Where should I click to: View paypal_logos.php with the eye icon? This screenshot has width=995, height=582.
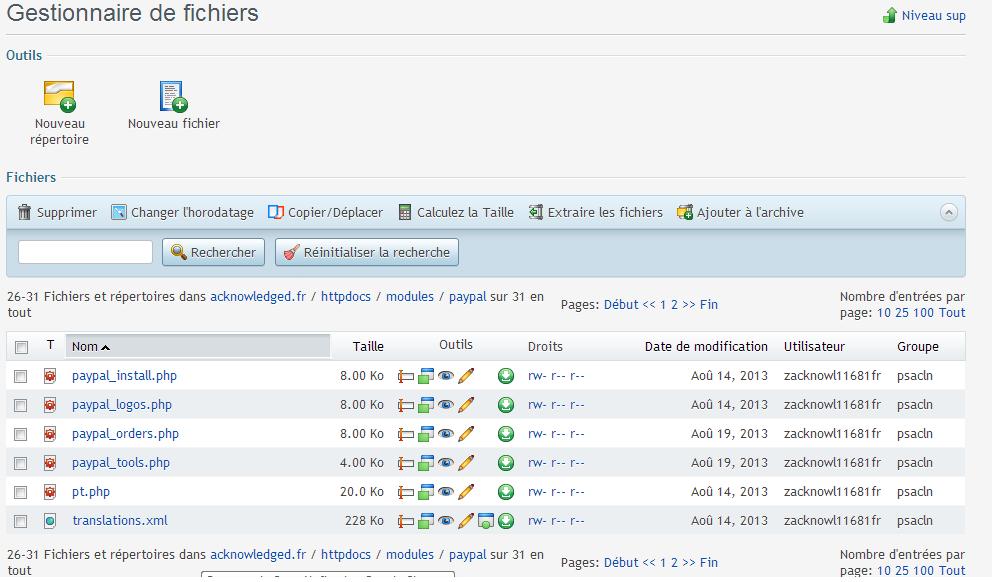point(446,405)
